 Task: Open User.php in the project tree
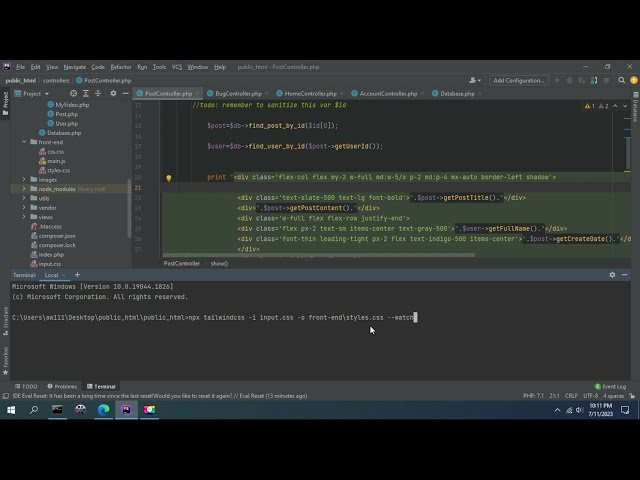click(x=62, y=124)
